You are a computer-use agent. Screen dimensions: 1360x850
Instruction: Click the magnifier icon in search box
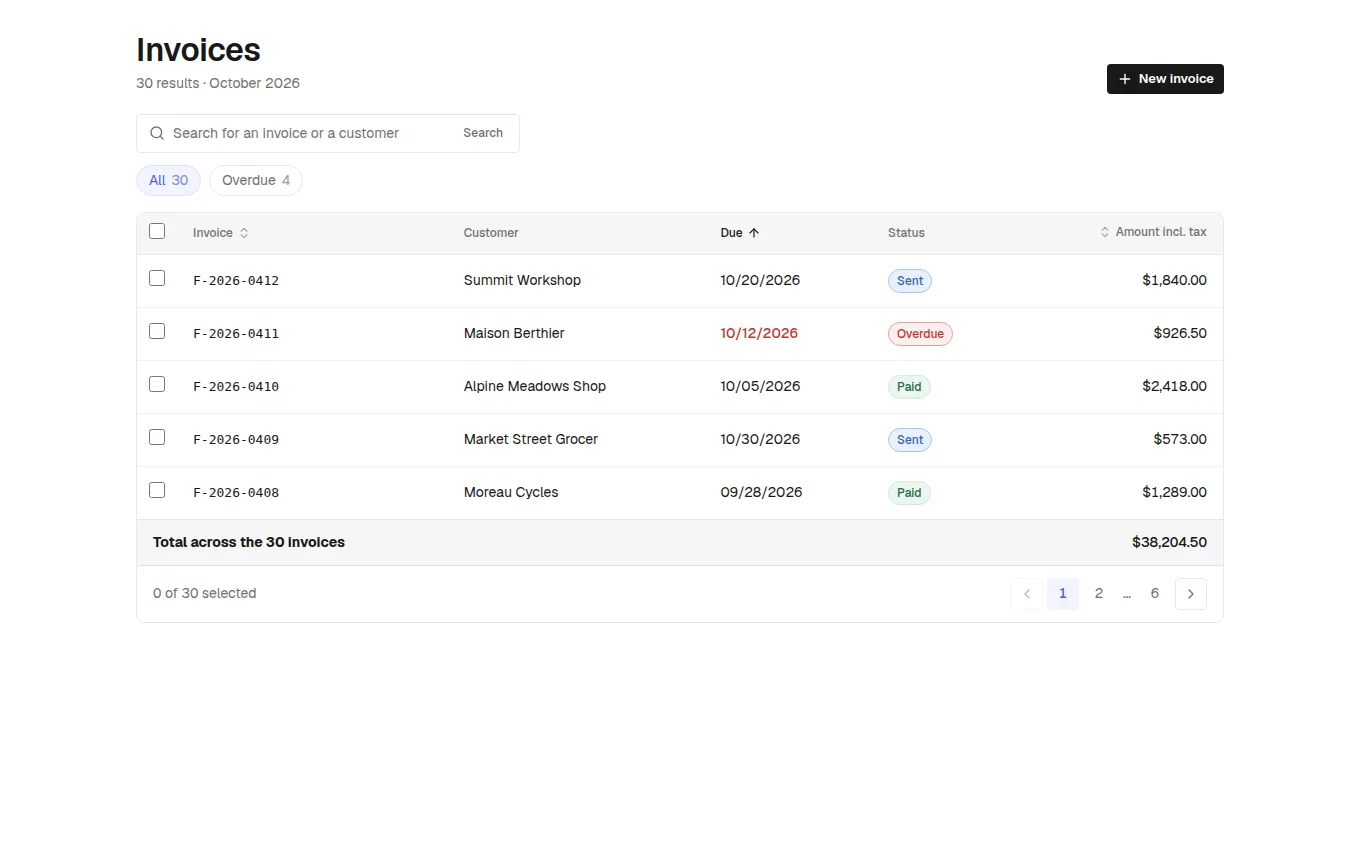[157, 133]
